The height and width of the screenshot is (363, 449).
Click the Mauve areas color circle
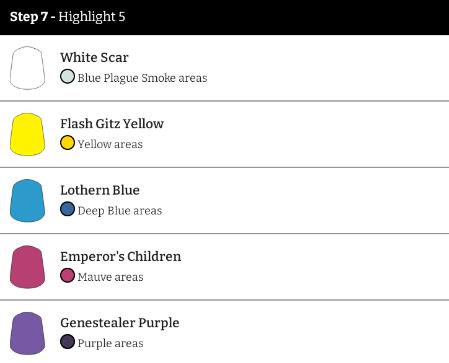pos(67,275)
